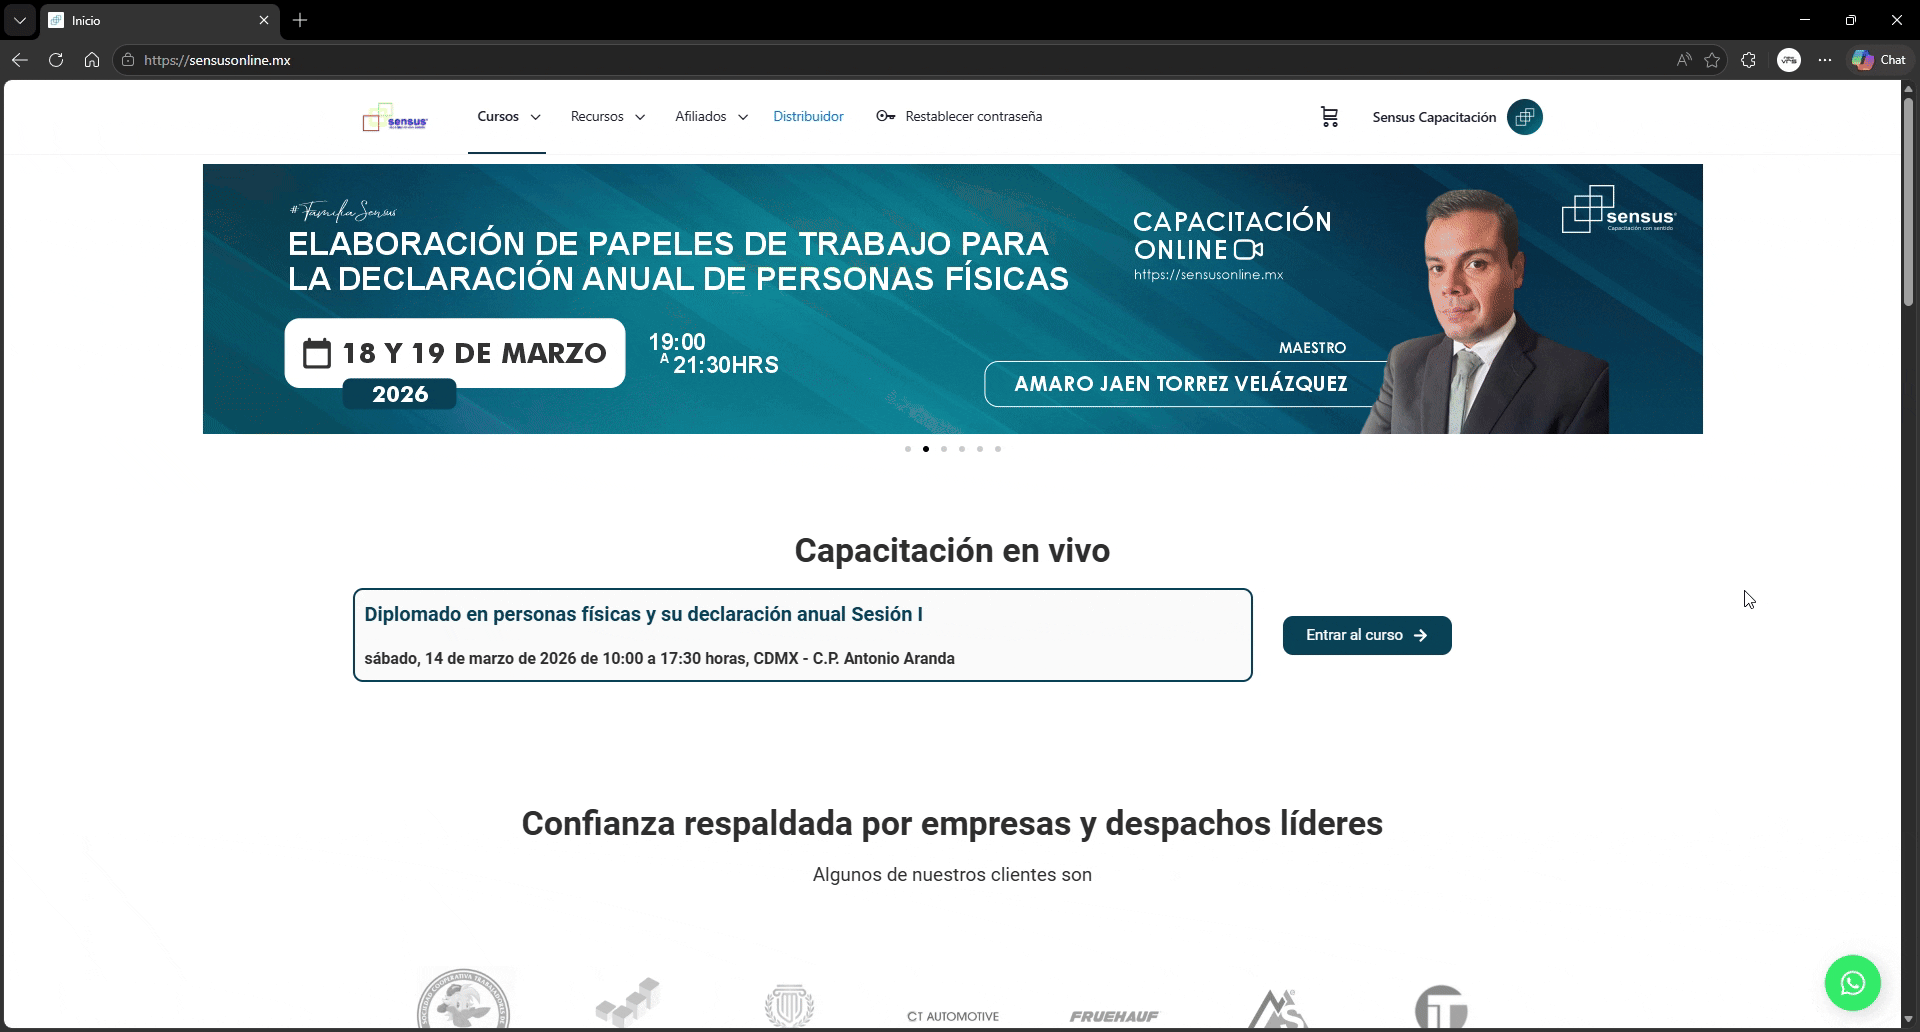The width and height of the screenshot is (1920, 1032).
Task: Click the WhatsApp chat floating button
Action: pyautogui.click(x=1852, y=983)
